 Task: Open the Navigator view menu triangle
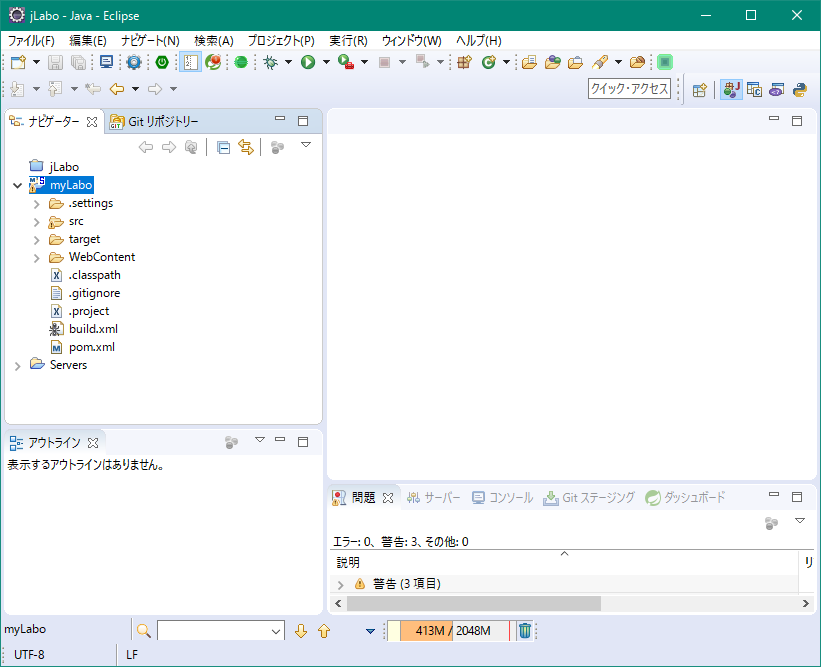pyautogui.click(x=306, y=145)
